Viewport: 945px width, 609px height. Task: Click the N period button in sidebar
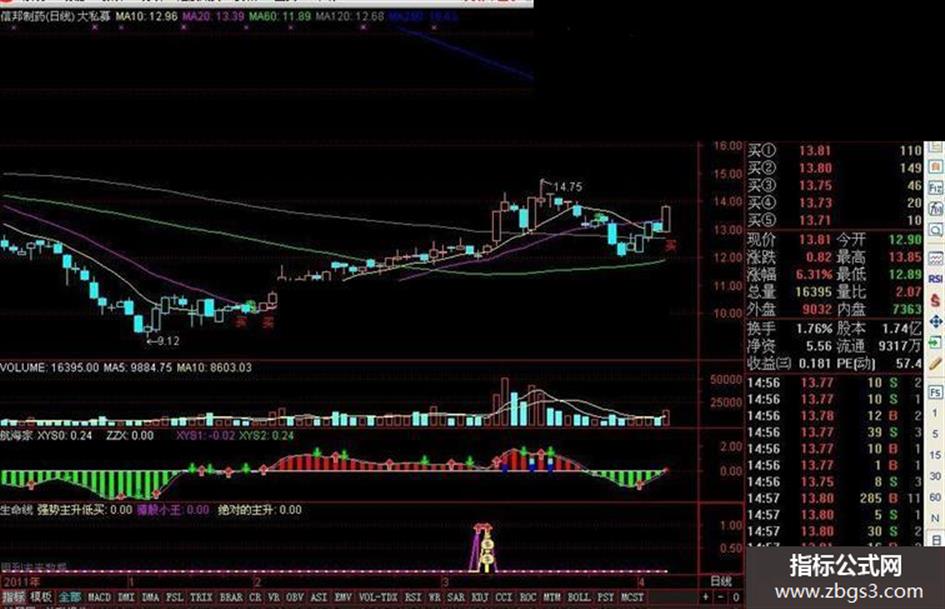[x=935, y=518]
